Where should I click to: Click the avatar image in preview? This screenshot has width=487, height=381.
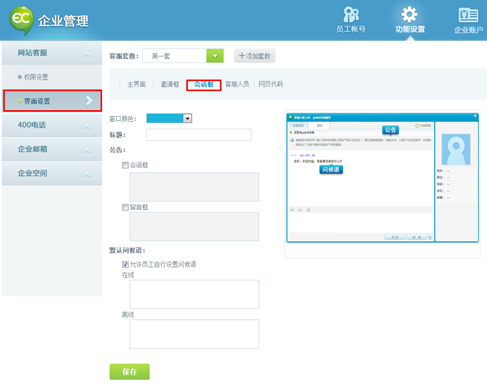coord(456,149)
